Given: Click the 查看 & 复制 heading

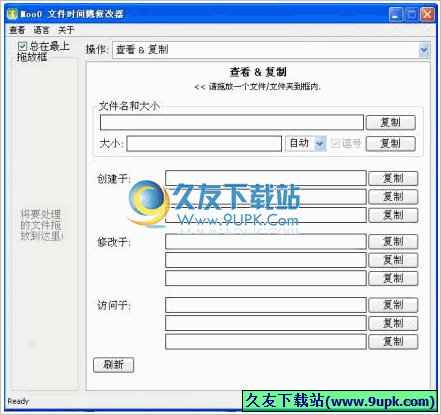Looking at the screenshot, I should [258, 72].
